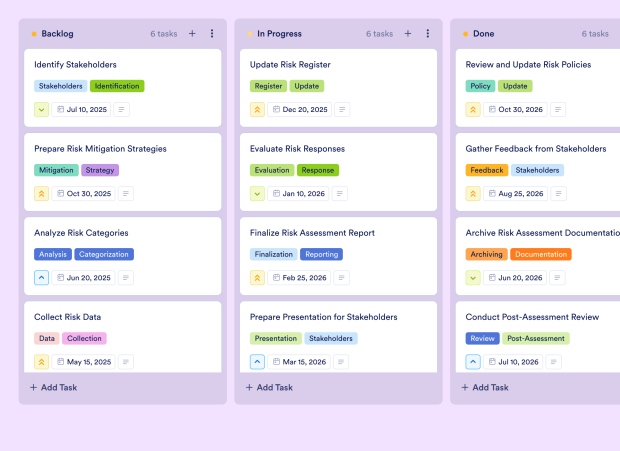Open the In Progress column options menu
Image resolution: width=620 pixels, height=451 pixels.
(x=428, y=34)
